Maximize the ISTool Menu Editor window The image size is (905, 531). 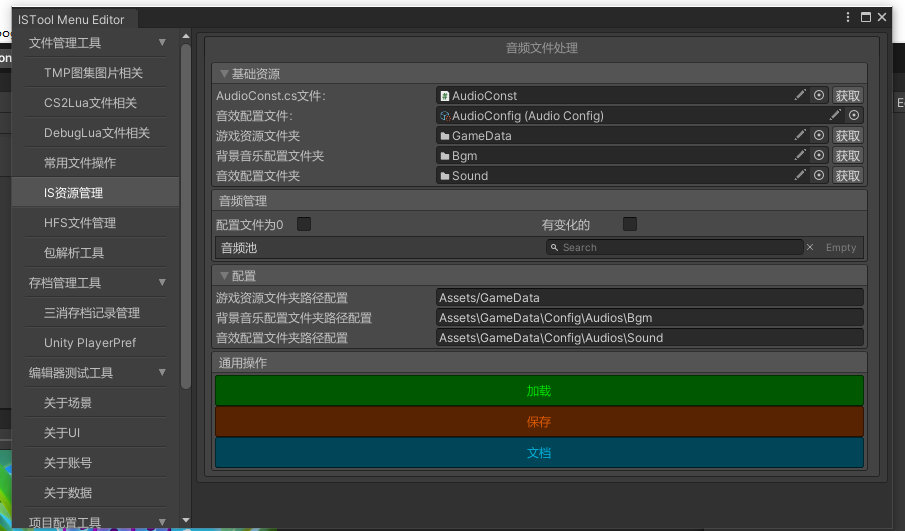click(x=865, y=17)
